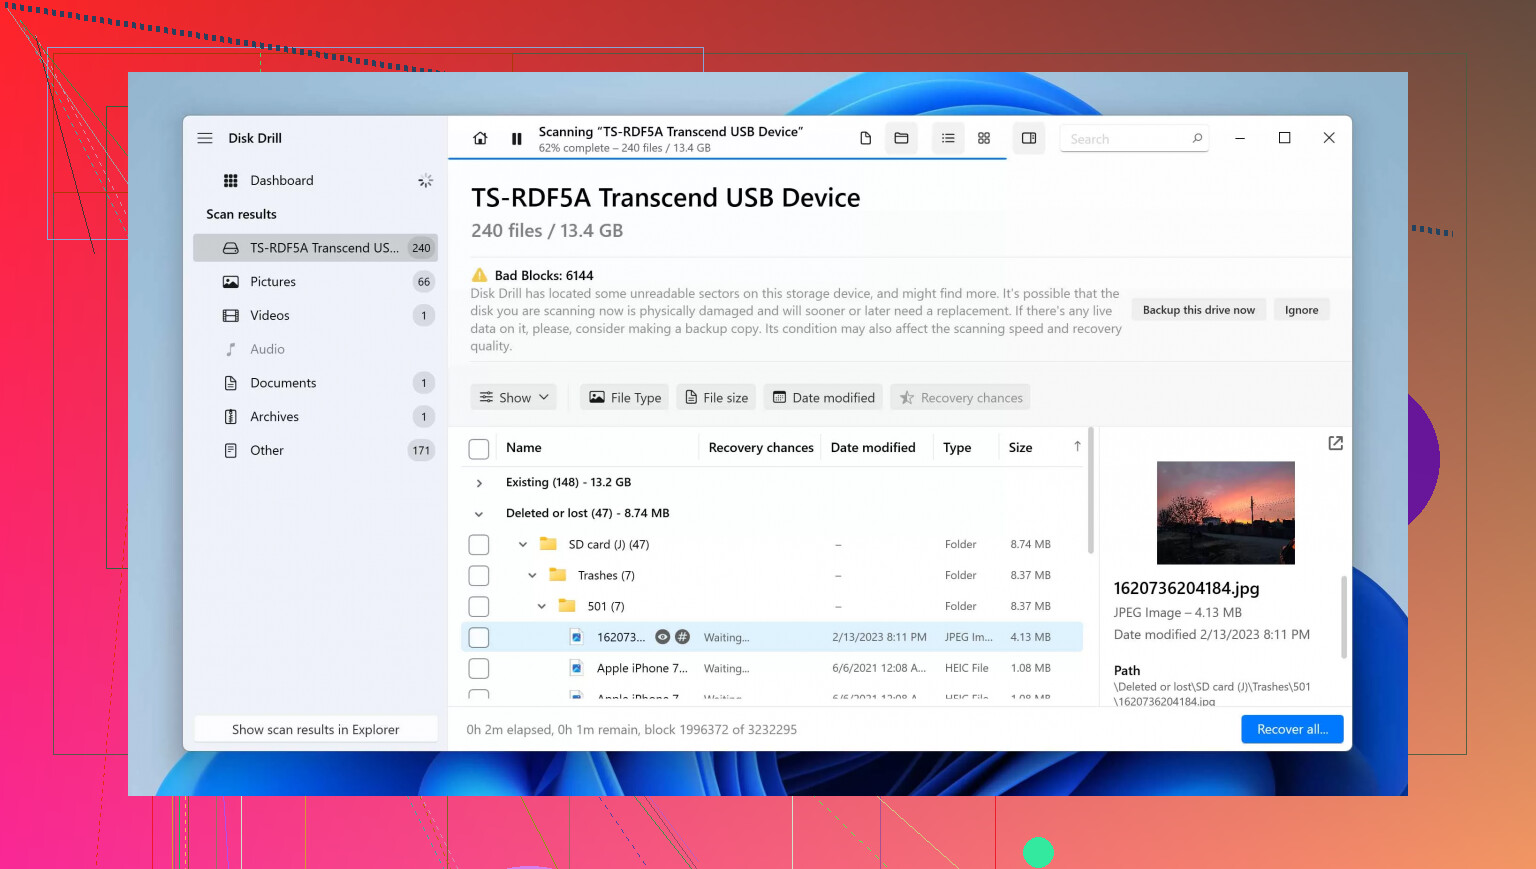1536x869 pixels.
Task: Switch to file view icon
Action: click(865, 139)
